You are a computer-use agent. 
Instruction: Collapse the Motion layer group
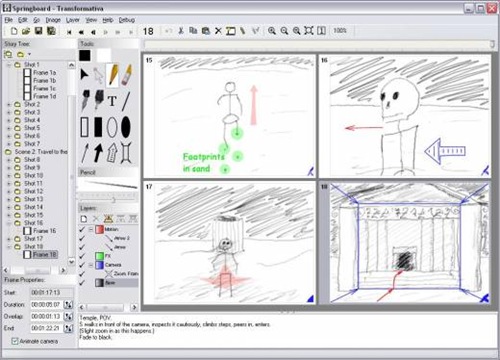[x=91, y=229]
